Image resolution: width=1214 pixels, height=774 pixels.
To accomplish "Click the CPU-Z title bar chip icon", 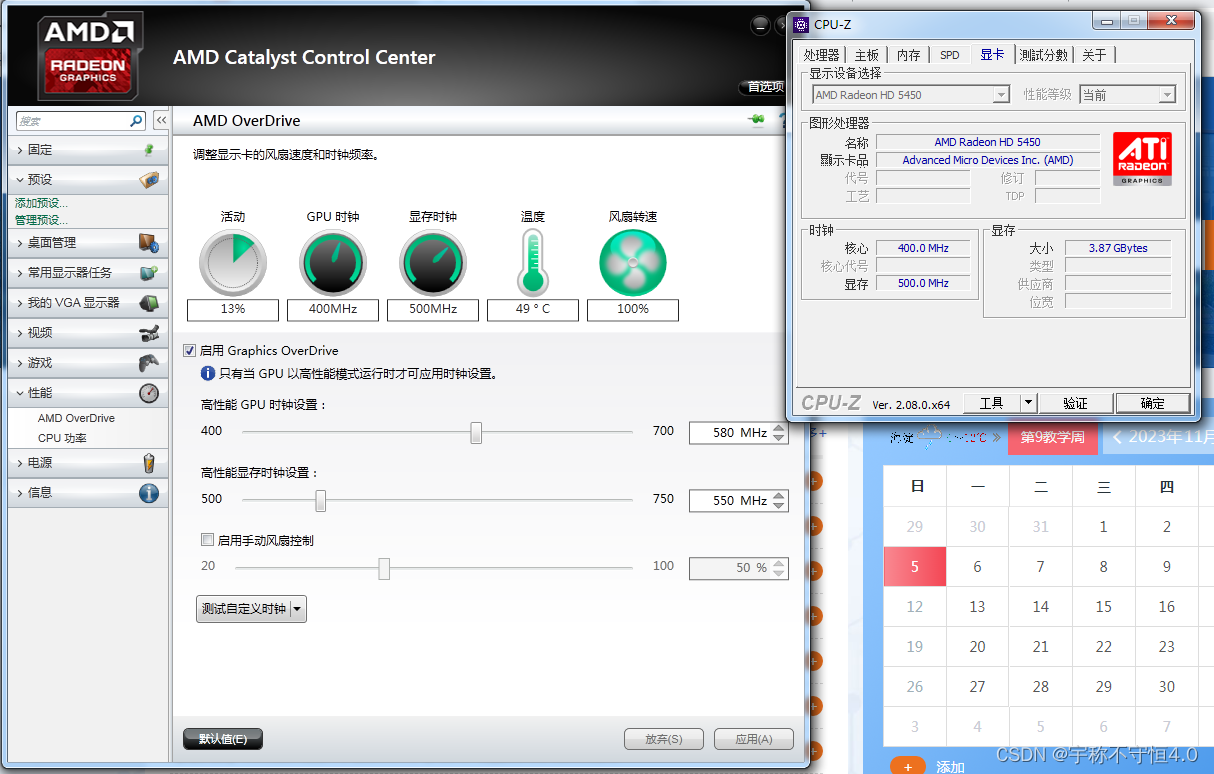I will (801, 24).
